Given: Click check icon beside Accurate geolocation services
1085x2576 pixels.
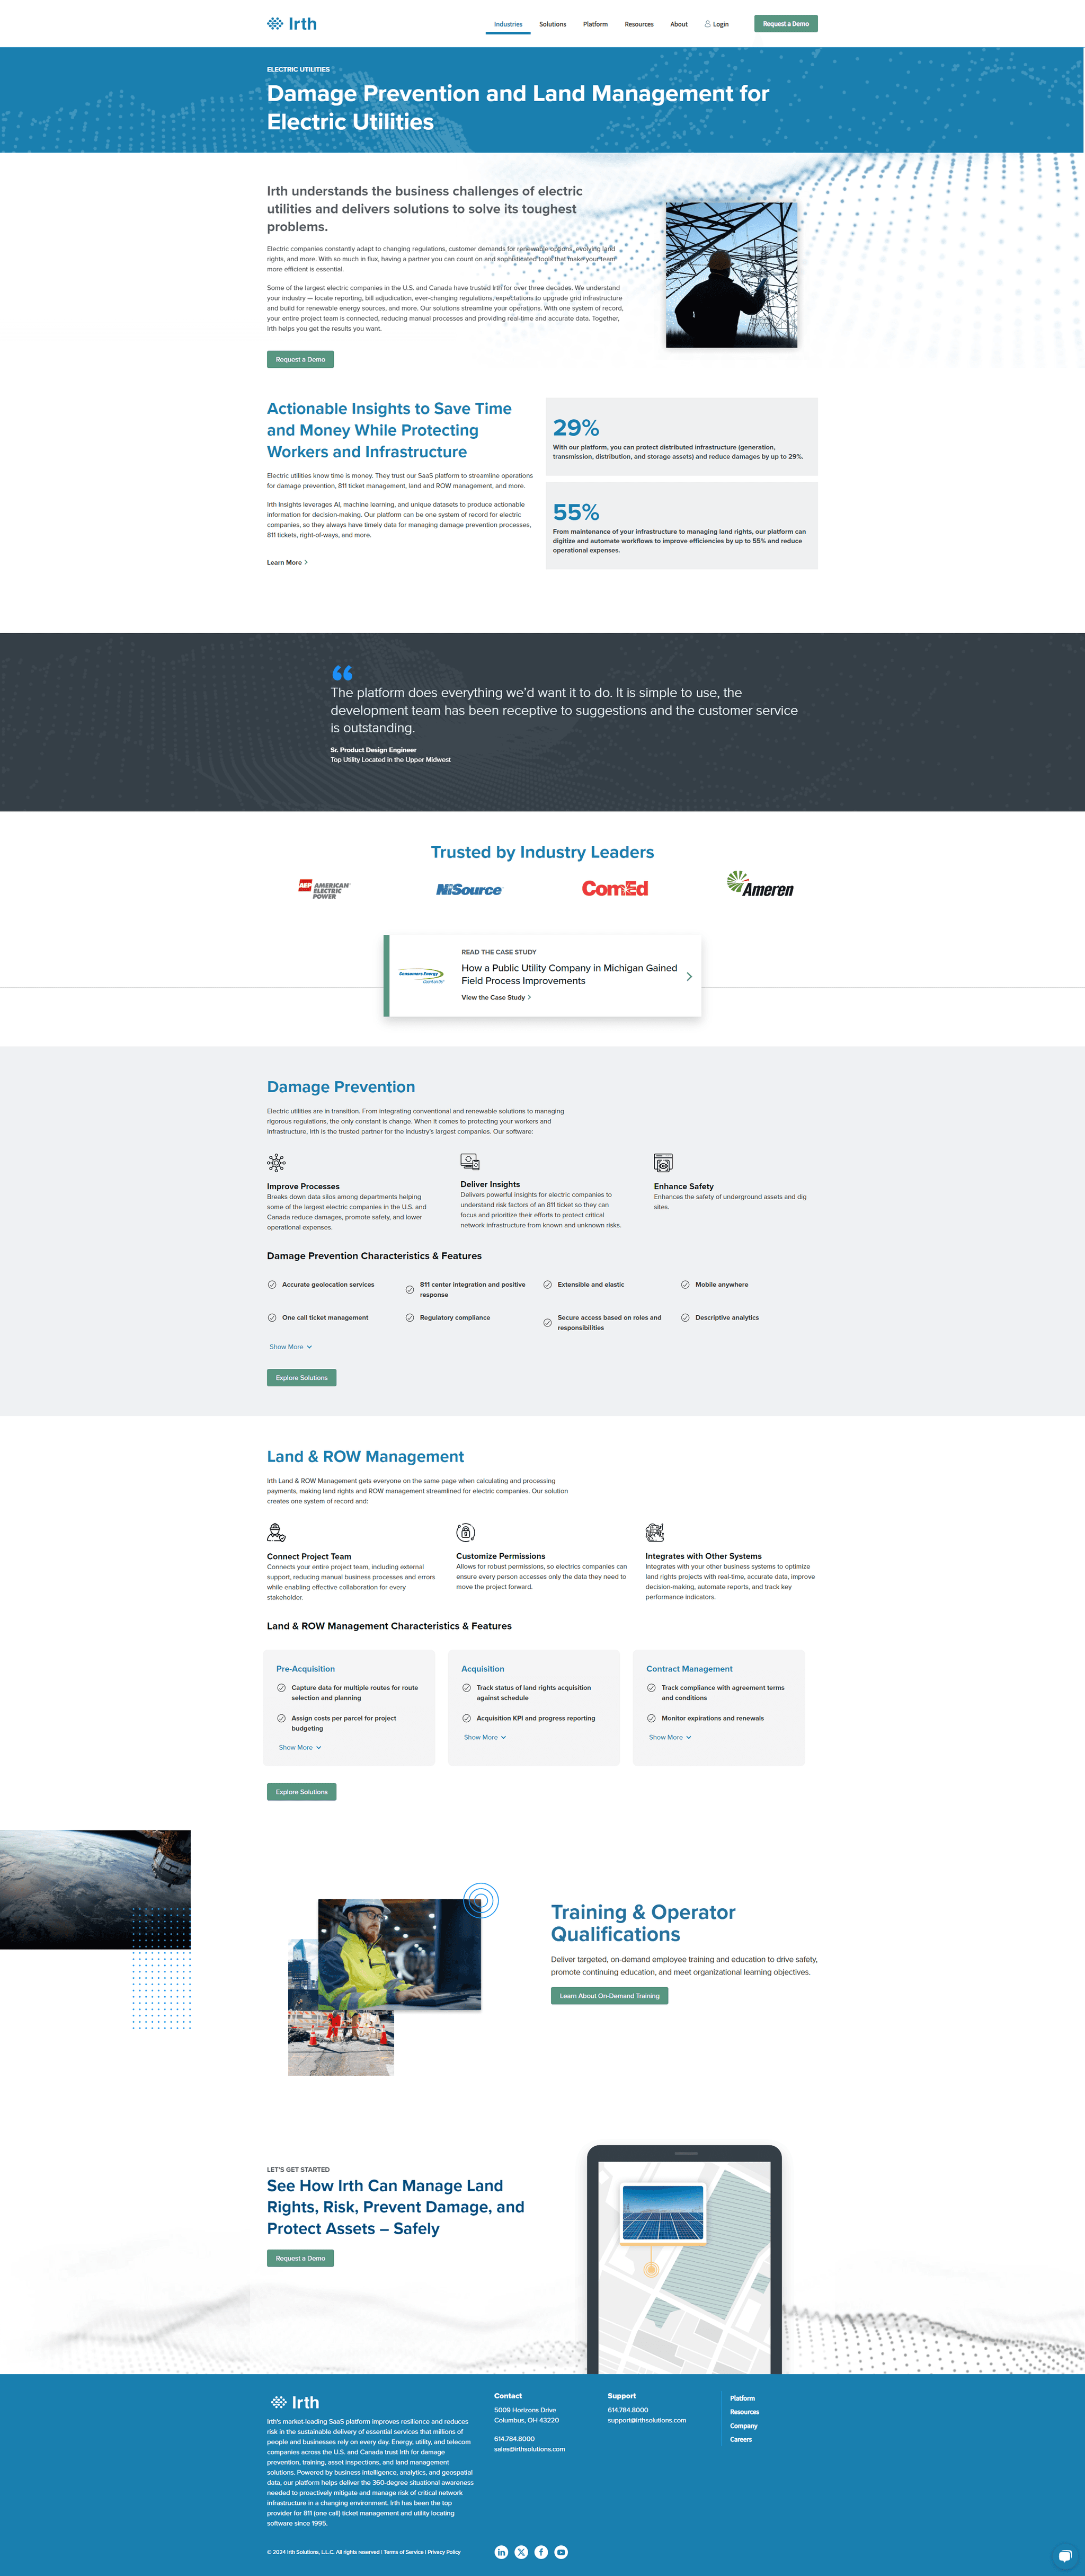Looking at the screenshot, I should [272, 1285].
